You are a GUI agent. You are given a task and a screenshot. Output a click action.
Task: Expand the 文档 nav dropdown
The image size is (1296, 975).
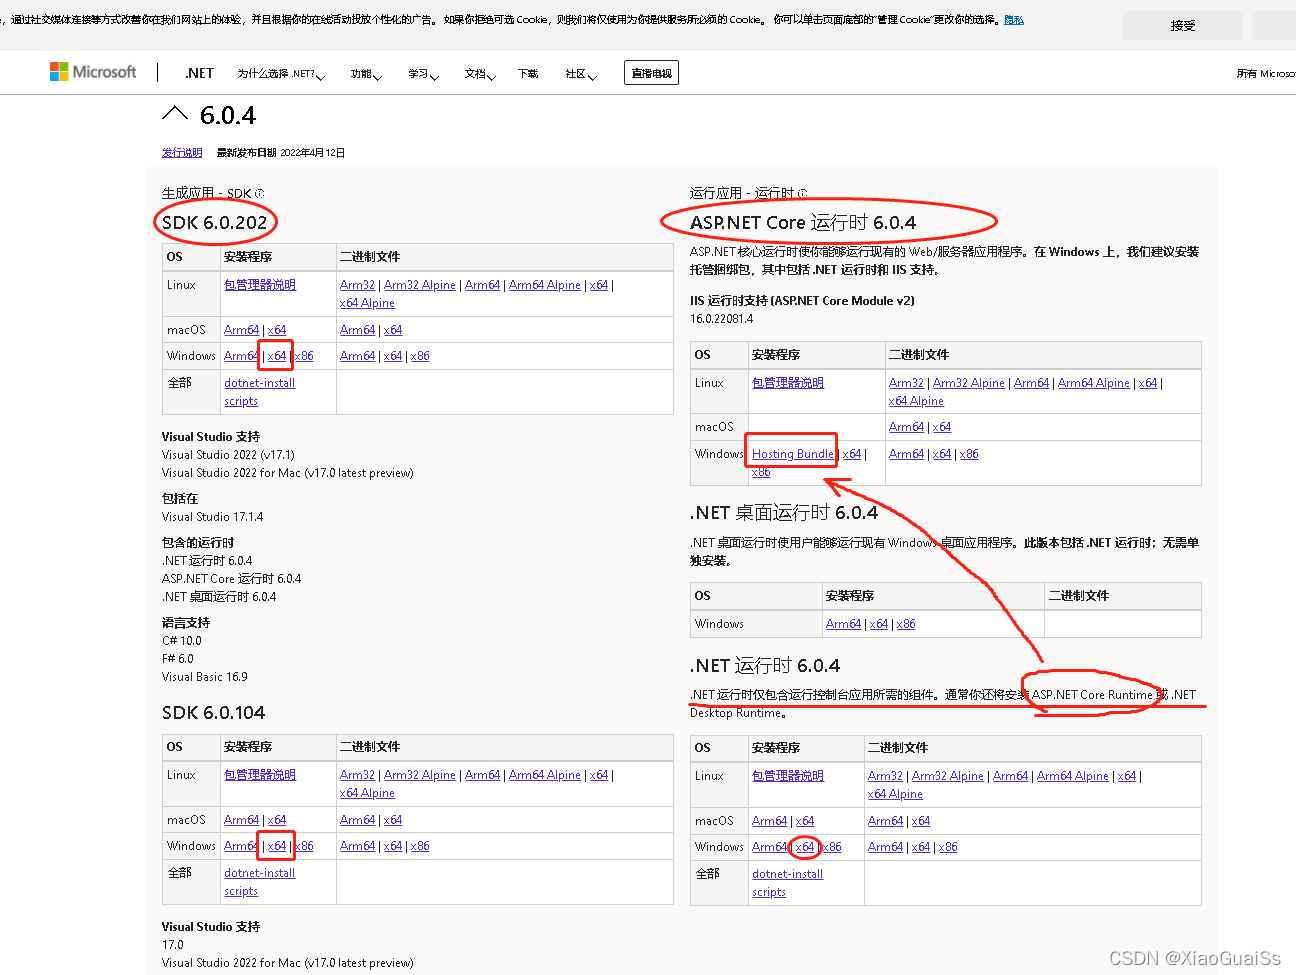(x=480, y=74)
